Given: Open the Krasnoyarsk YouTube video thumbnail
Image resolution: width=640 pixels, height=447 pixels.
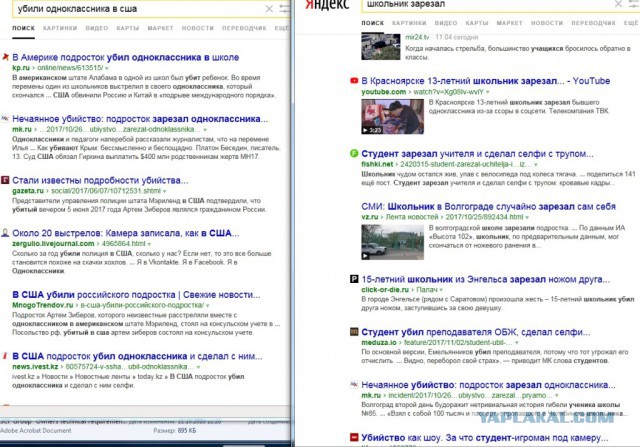Looking at the screenshot, I should tap(392, 117).
